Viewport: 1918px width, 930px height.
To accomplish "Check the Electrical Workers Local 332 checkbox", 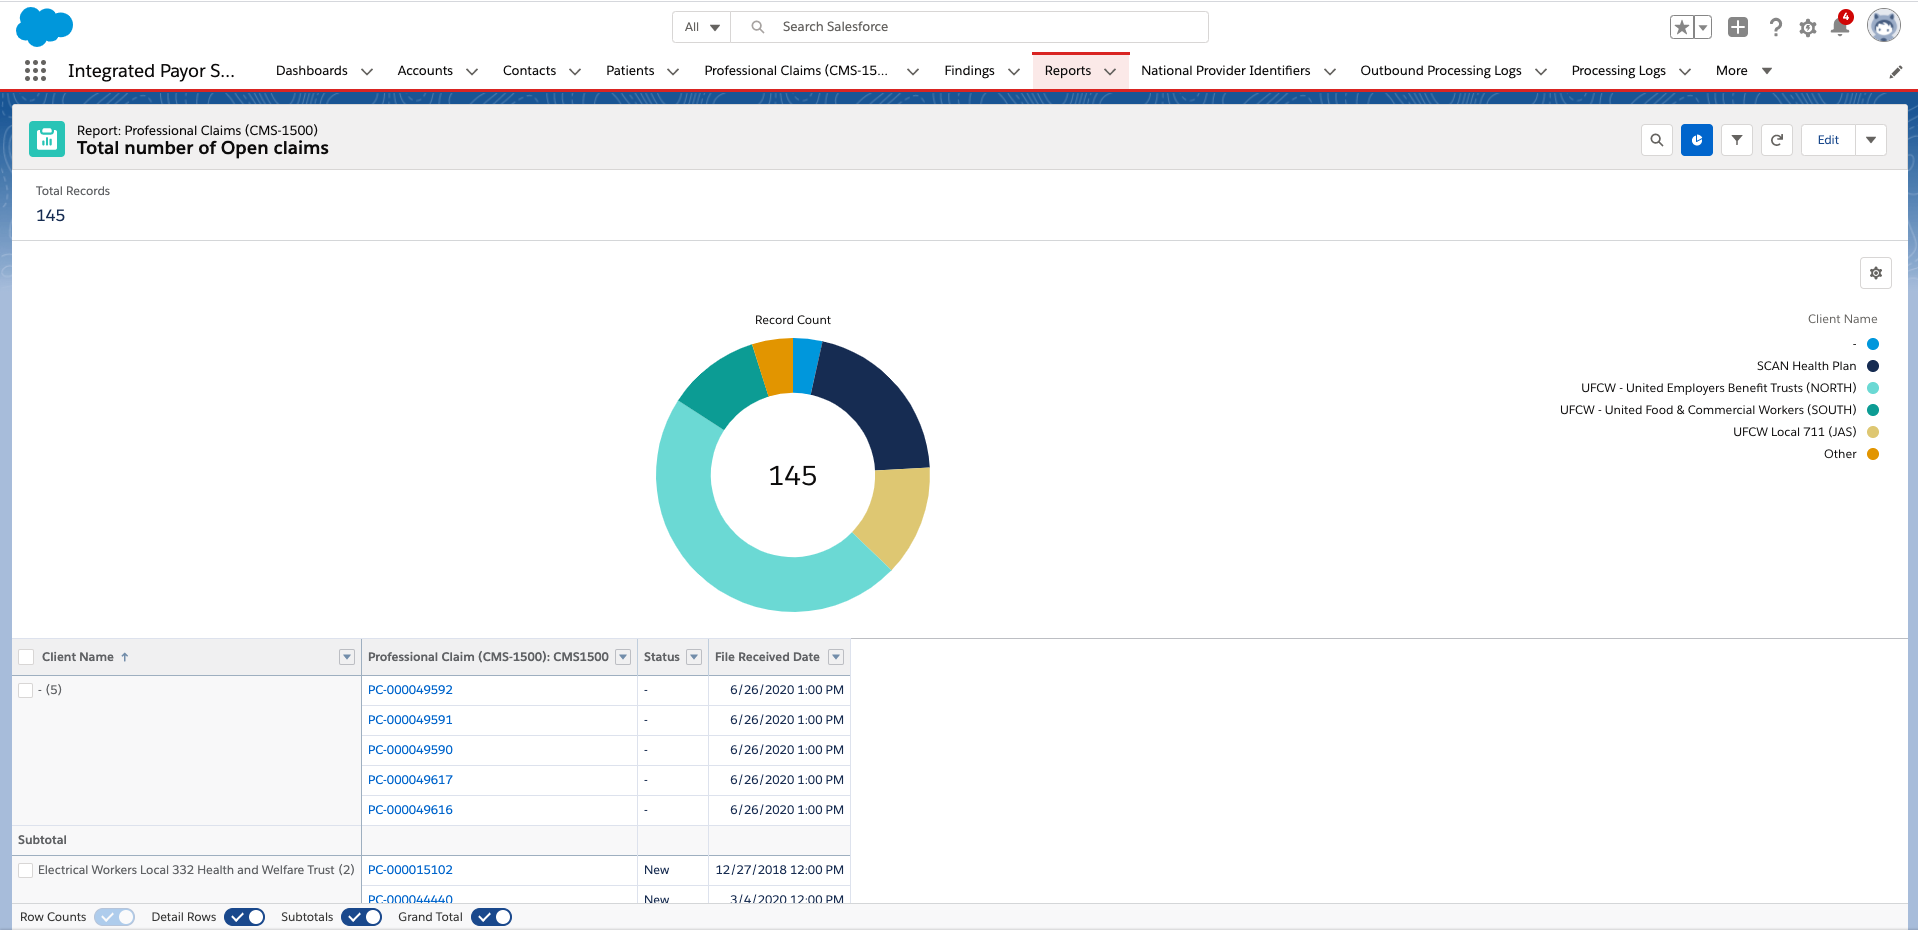I will pos(26,870).
